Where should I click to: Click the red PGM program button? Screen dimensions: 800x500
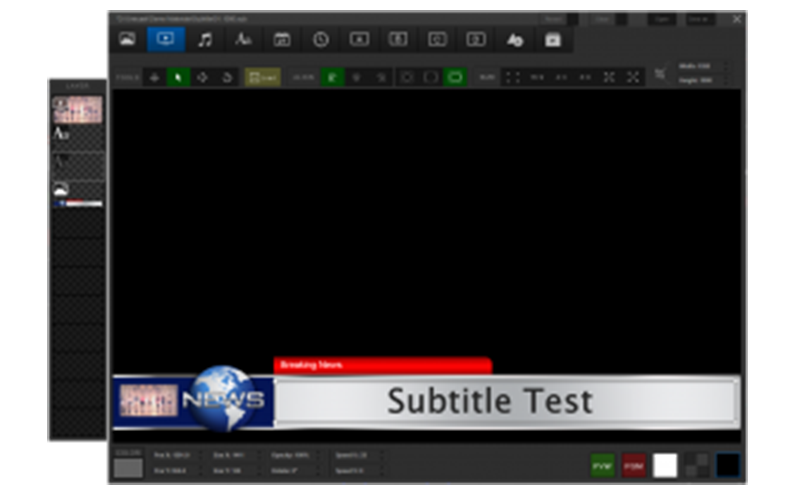[634, 465]
